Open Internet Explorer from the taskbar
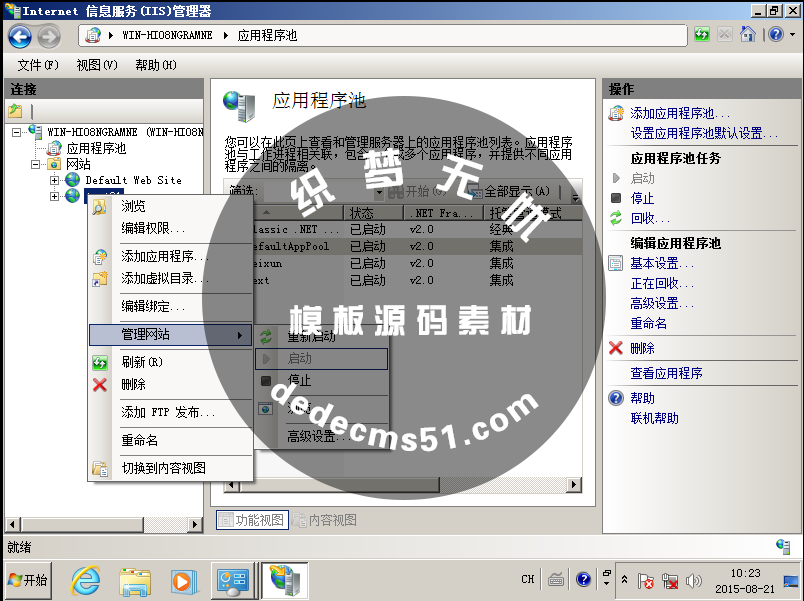 click(86, 579)
